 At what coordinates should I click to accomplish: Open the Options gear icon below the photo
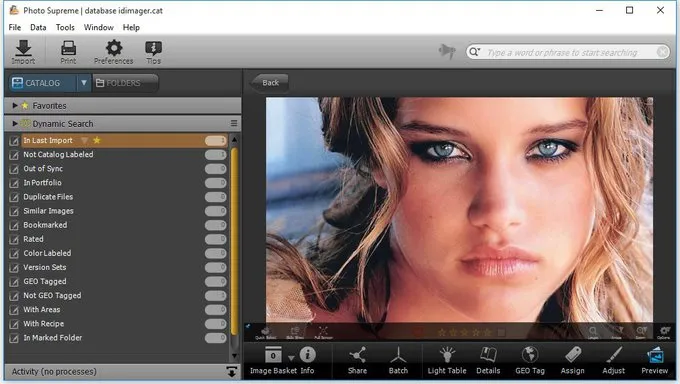(x=664, y=331)
